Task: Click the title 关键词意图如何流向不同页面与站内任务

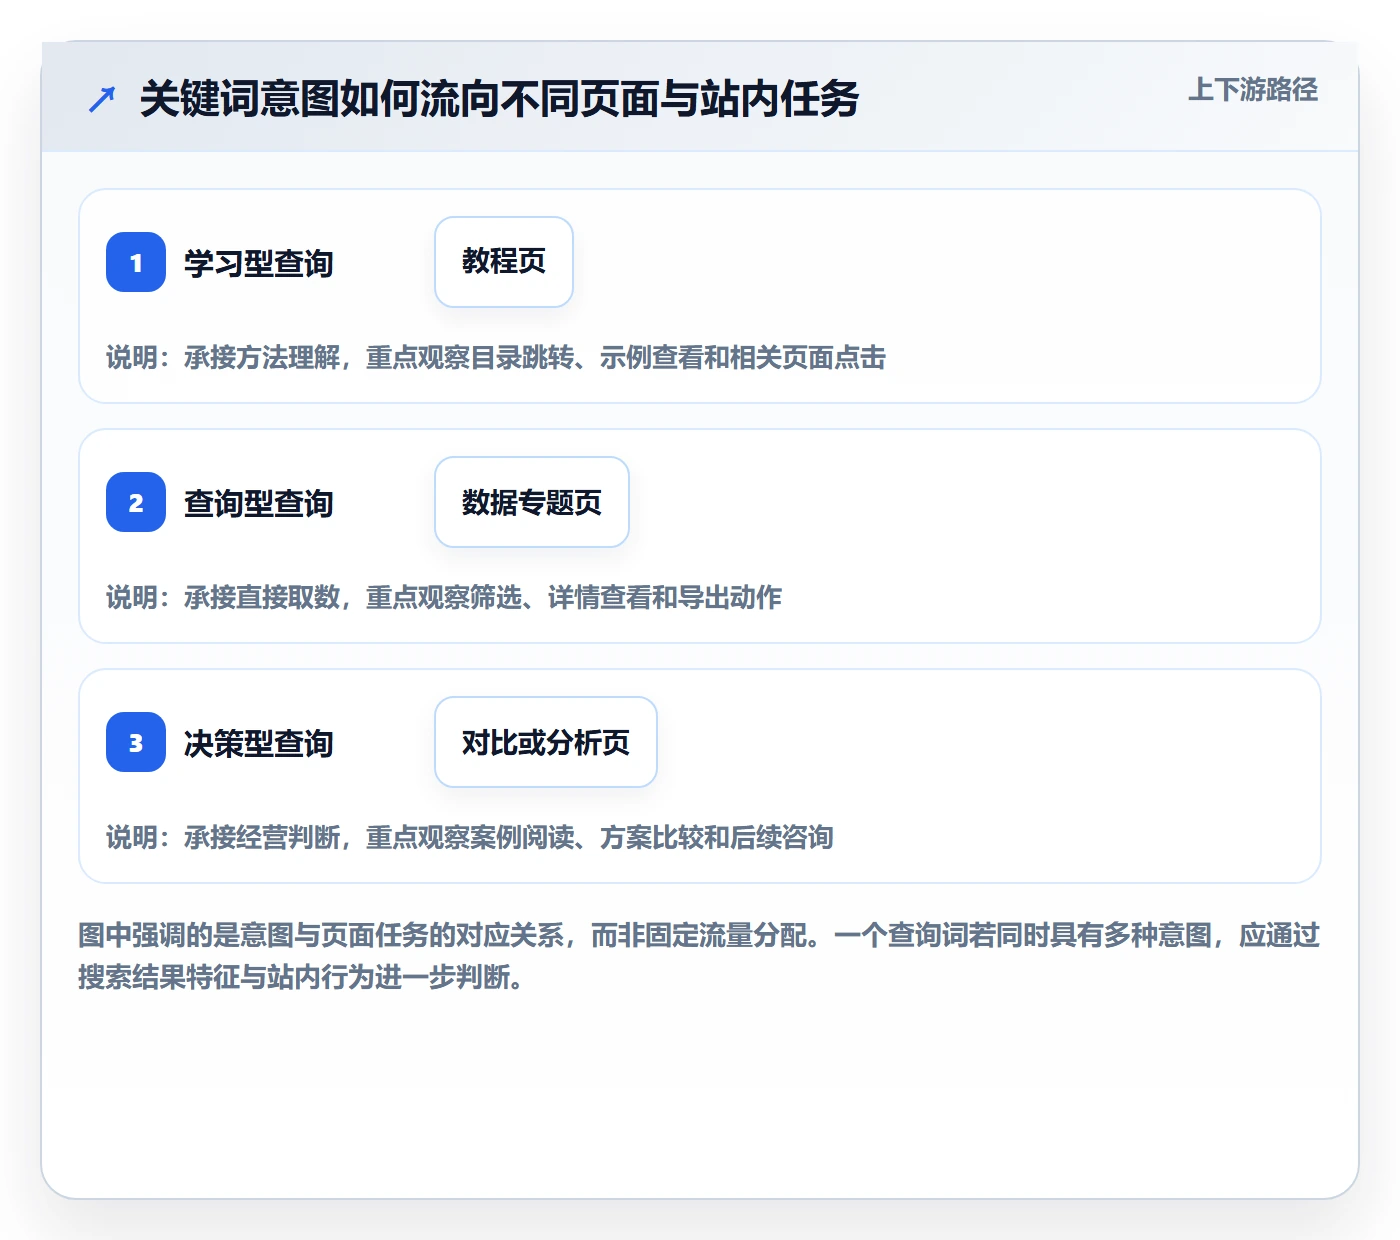Action: pos(499,99)
